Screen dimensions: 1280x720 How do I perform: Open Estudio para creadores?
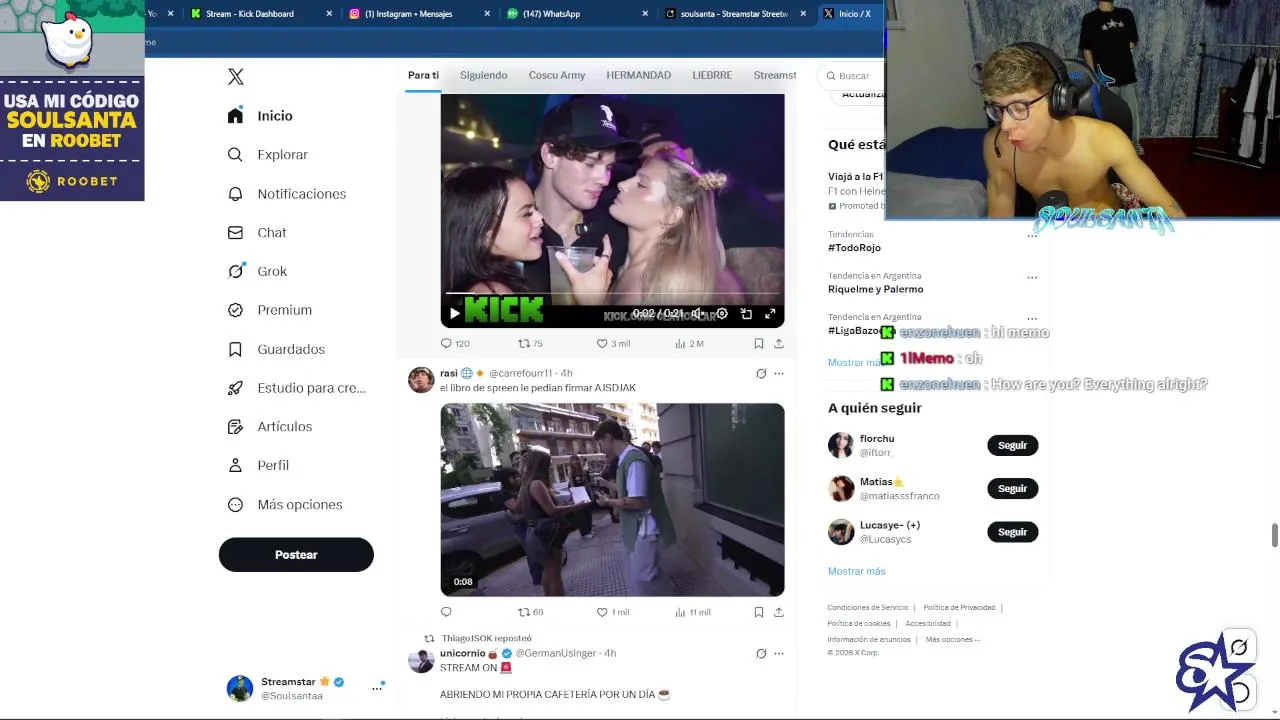[296, 388]
